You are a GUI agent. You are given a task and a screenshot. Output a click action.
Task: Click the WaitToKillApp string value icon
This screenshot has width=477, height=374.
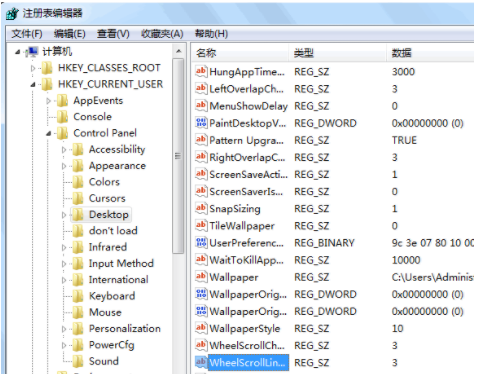(201, 260)
